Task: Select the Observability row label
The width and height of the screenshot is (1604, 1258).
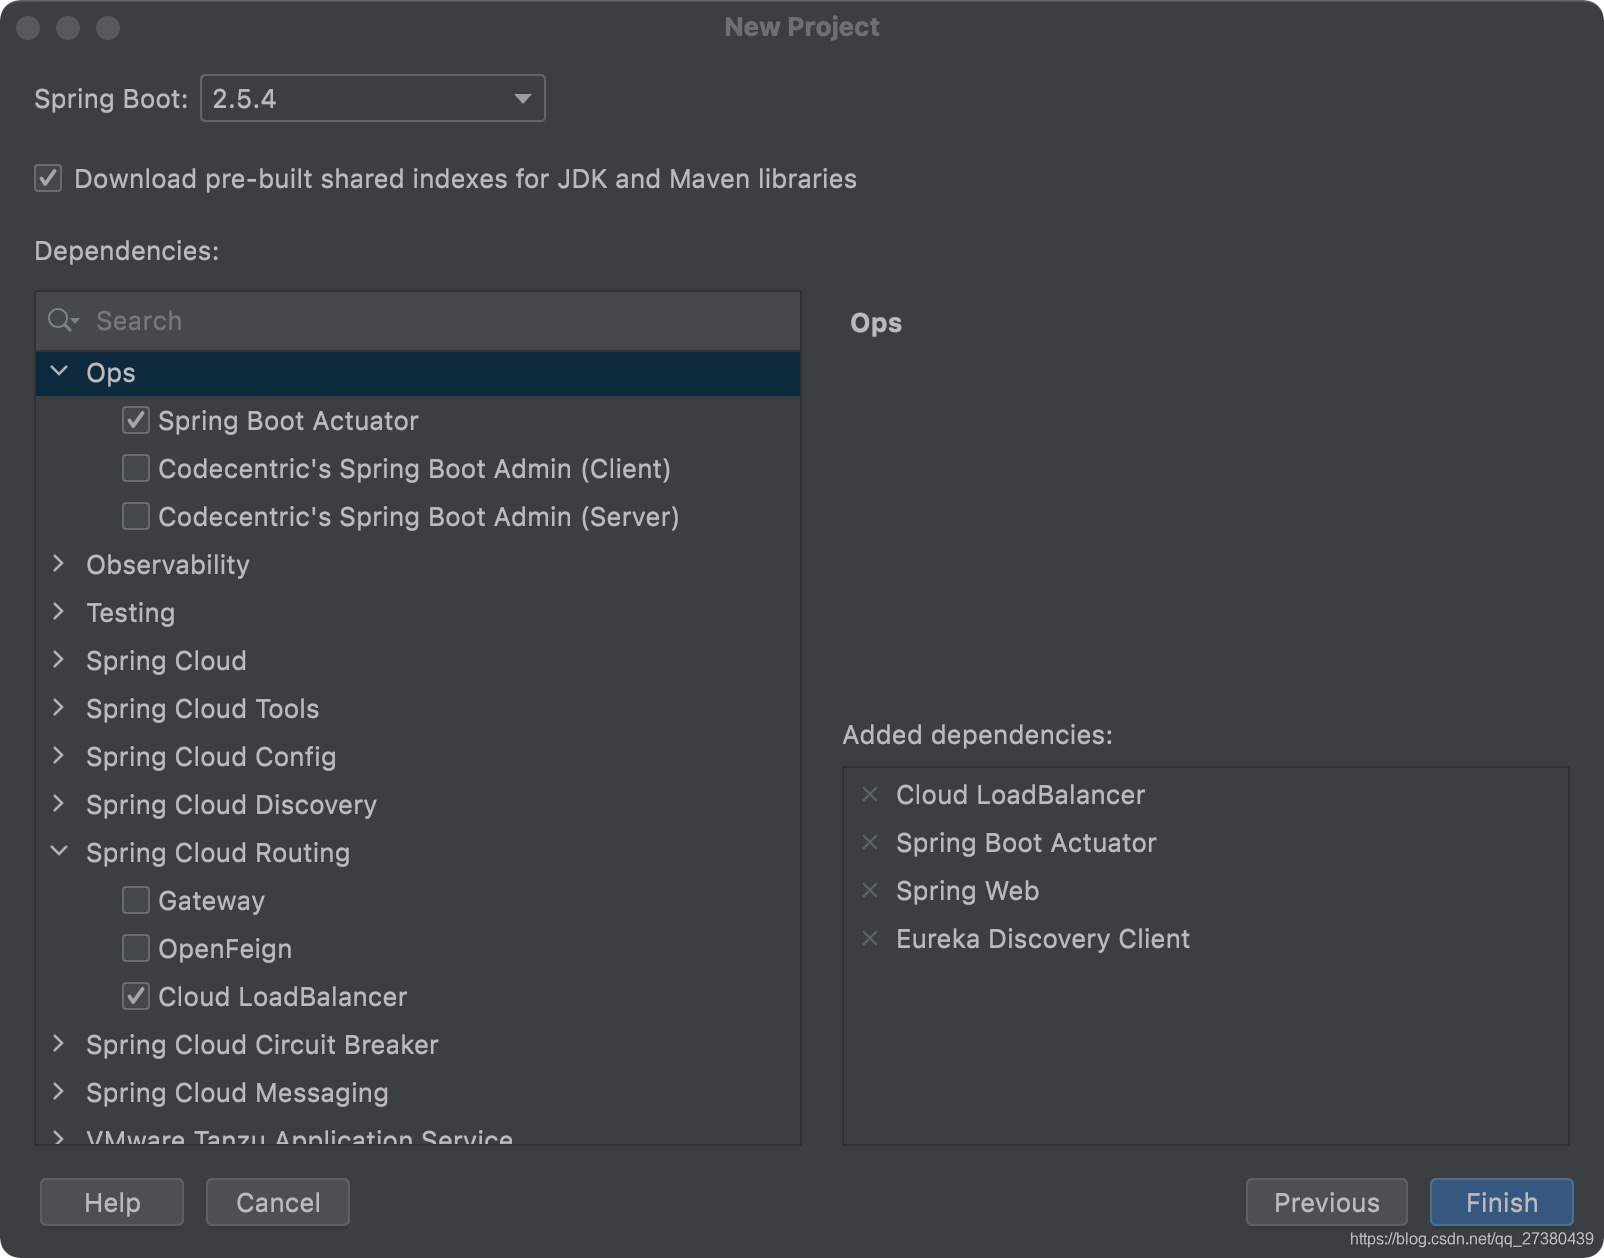Action: pos(168,565)
